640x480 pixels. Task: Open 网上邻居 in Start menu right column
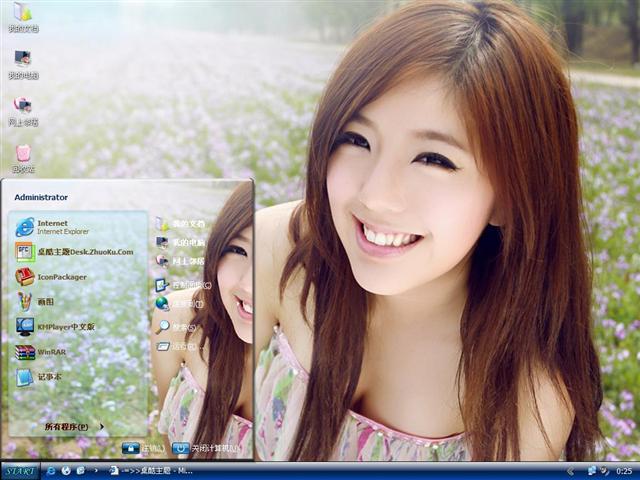click(x=180, y=261)
